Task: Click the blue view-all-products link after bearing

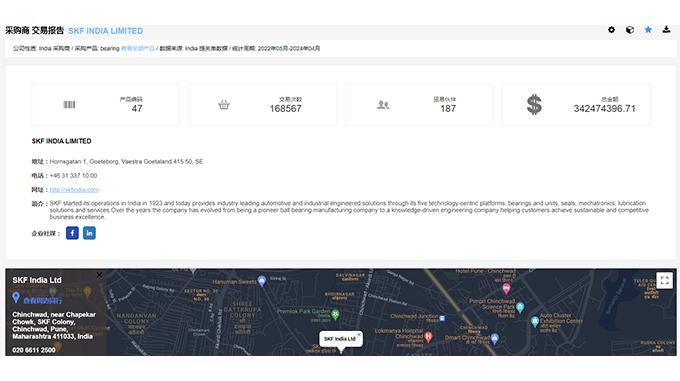Action: click(x=138, y=49)
